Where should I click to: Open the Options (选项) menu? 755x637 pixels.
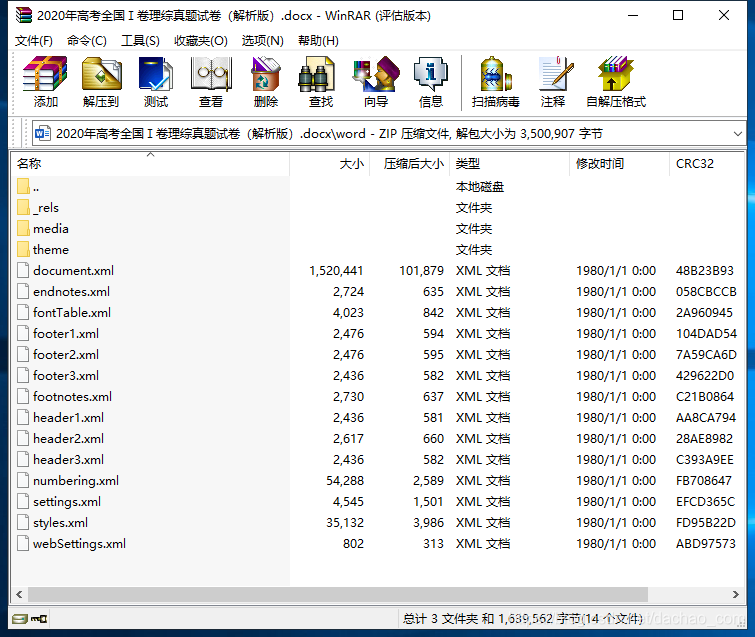[262, 40]
